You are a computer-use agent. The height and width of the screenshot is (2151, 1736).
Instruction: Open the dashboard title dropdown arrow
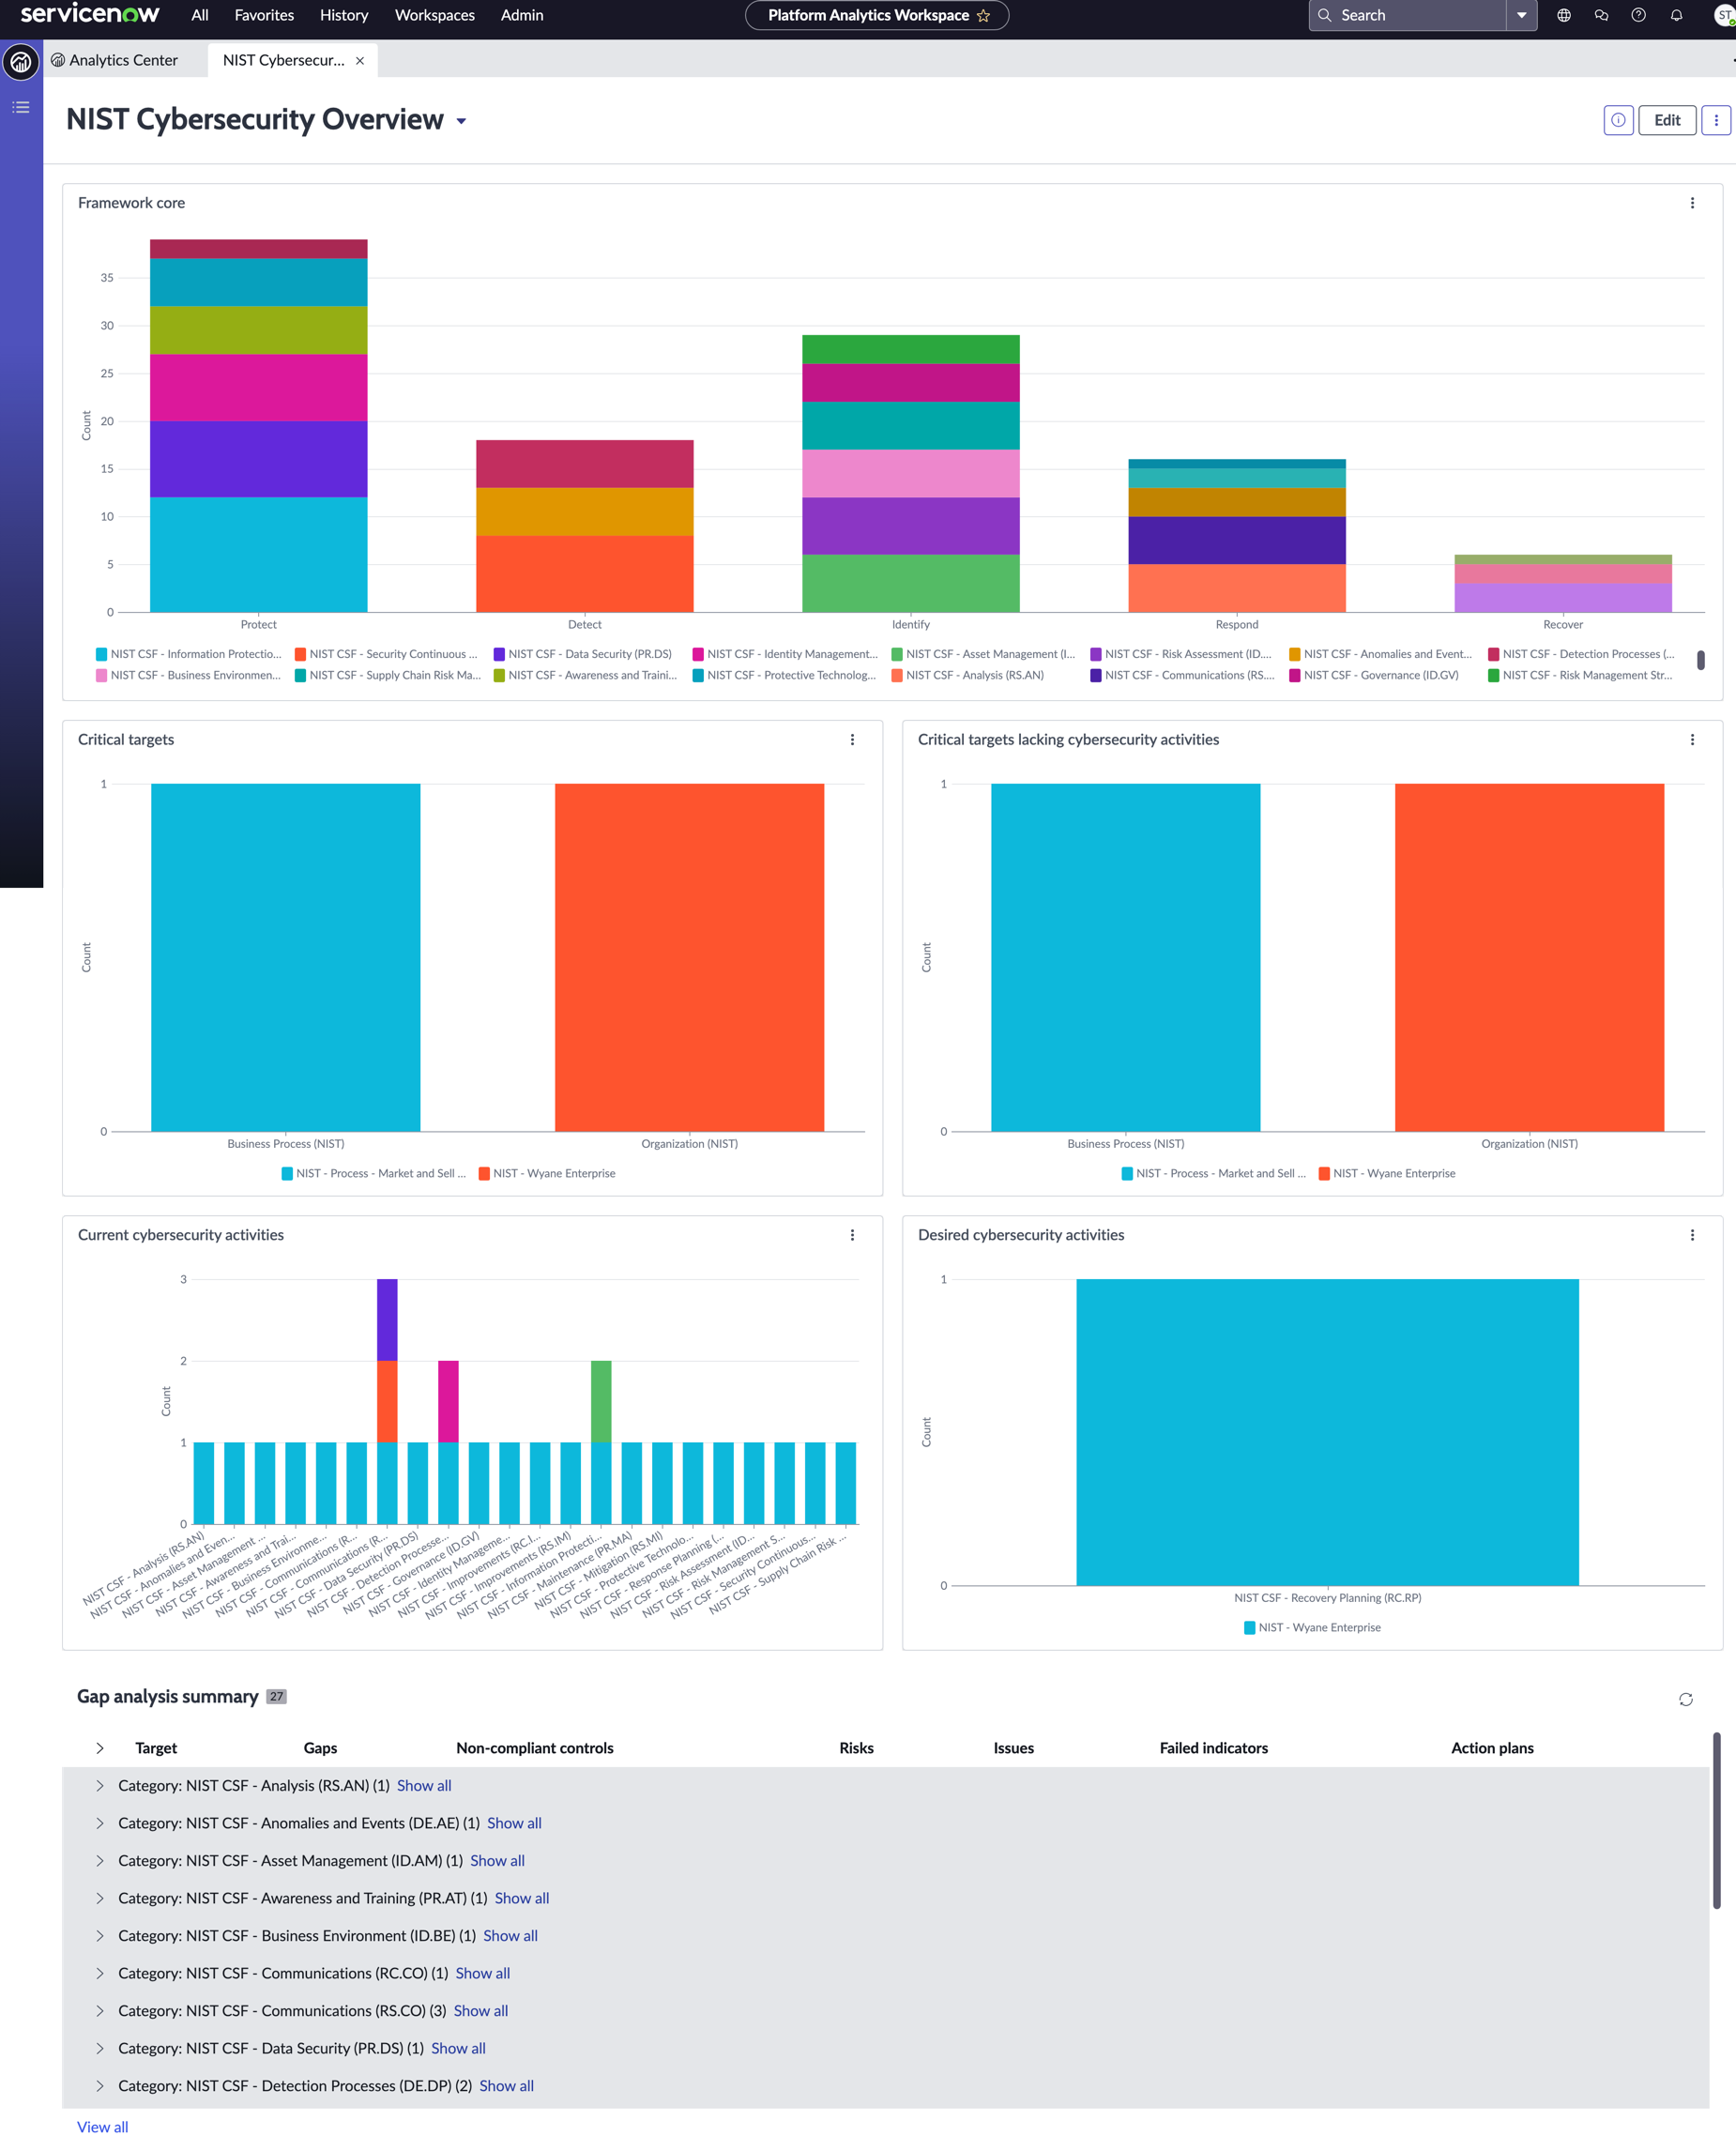point(461,121)
